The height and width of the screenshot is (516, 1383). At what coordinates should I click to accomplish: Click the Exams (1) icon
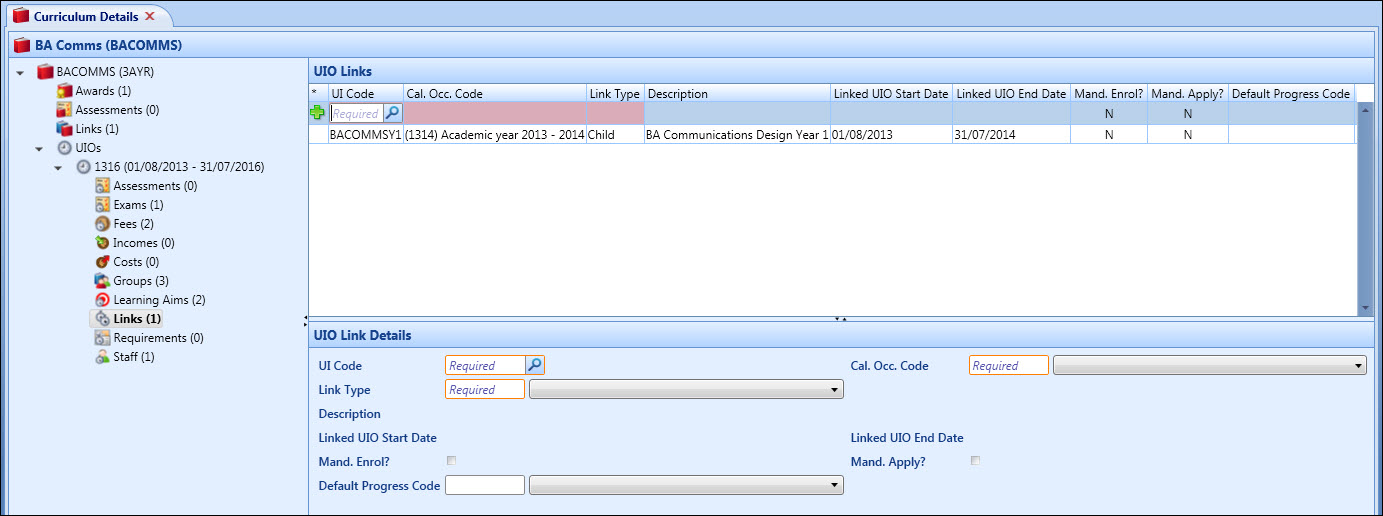tap(102, 205)
